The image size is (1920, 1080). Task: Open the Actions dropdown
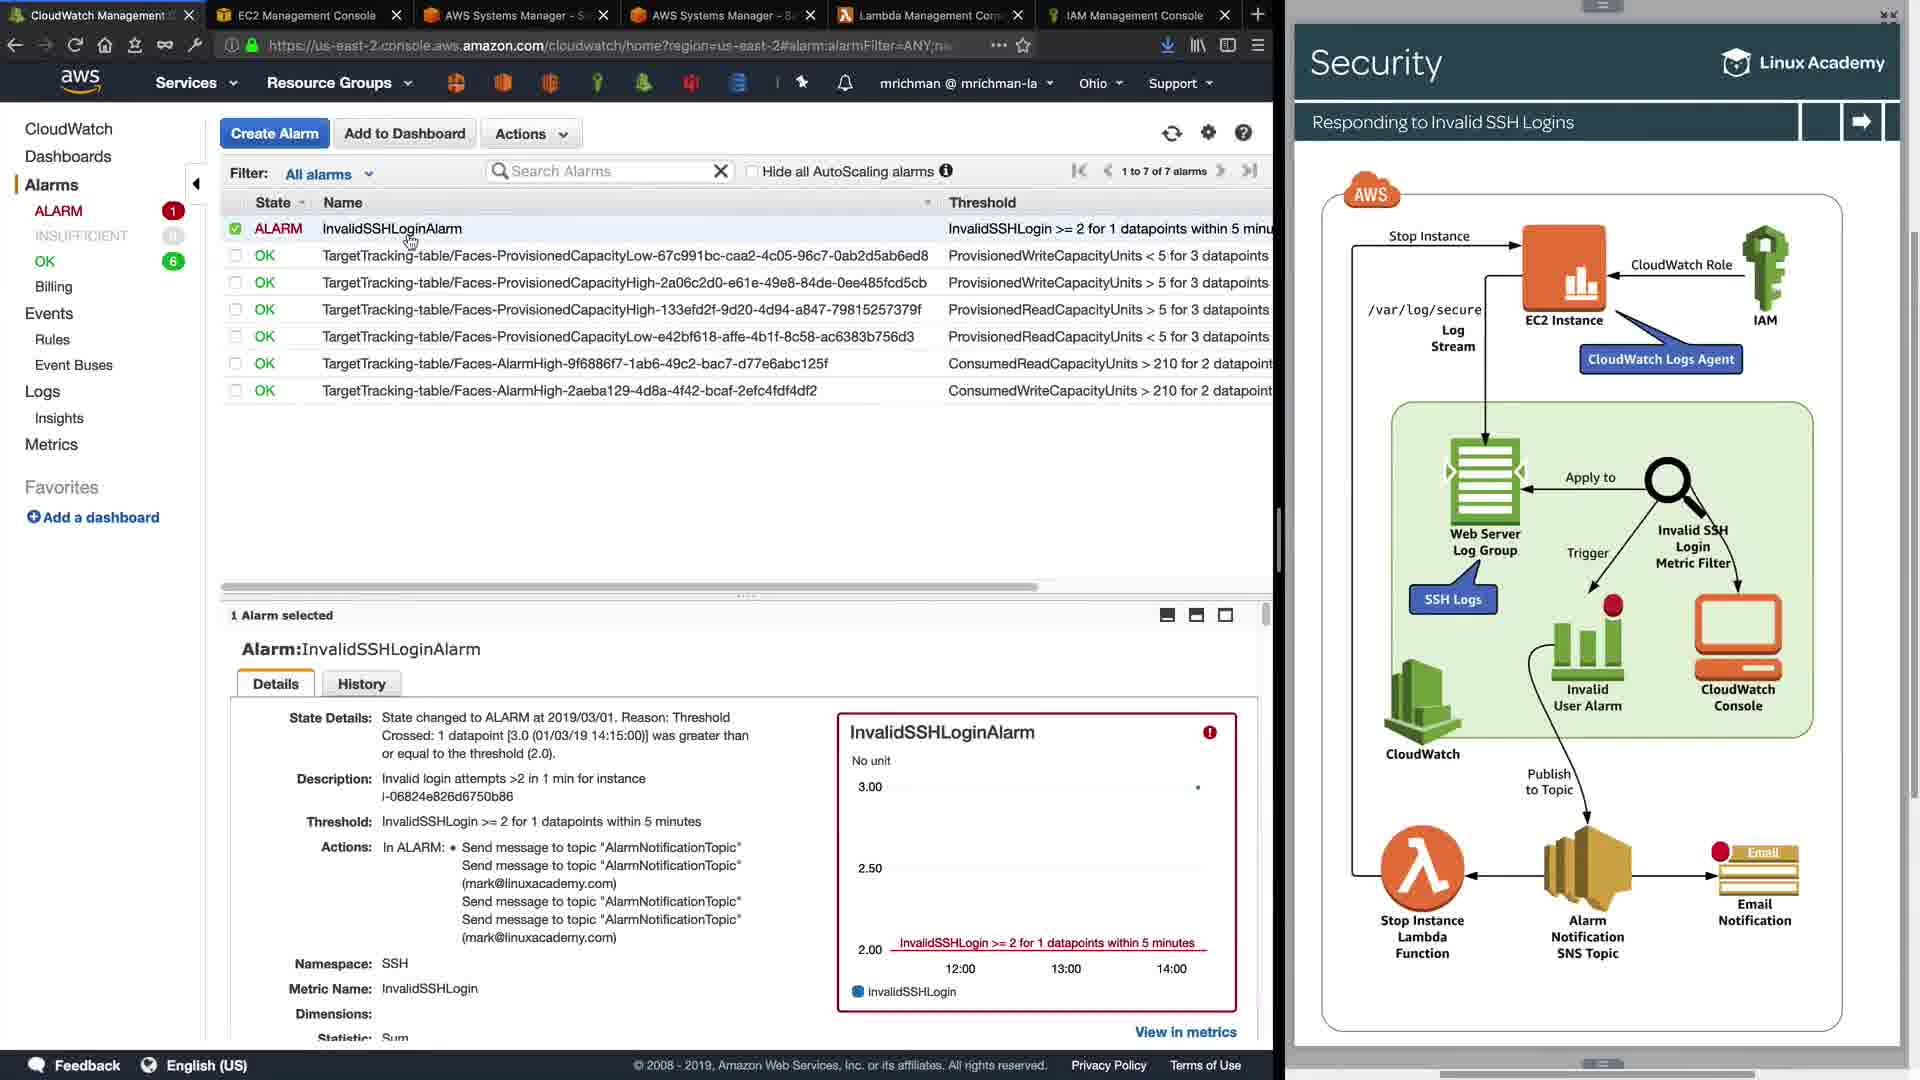pos(531,134)
